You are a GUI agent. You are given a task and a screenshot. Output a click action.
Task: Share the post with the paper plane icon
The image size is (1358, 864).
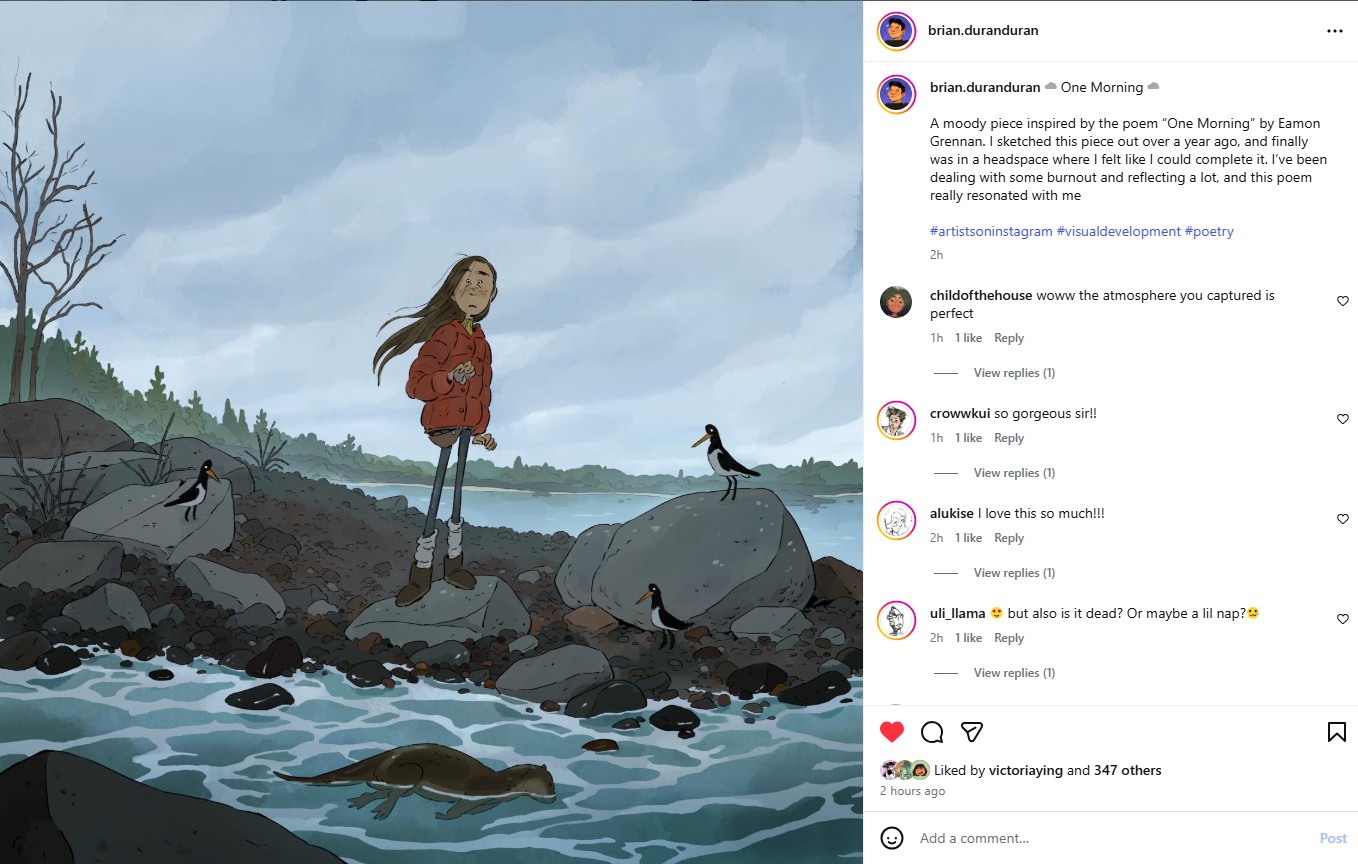(x=971, y=732)
